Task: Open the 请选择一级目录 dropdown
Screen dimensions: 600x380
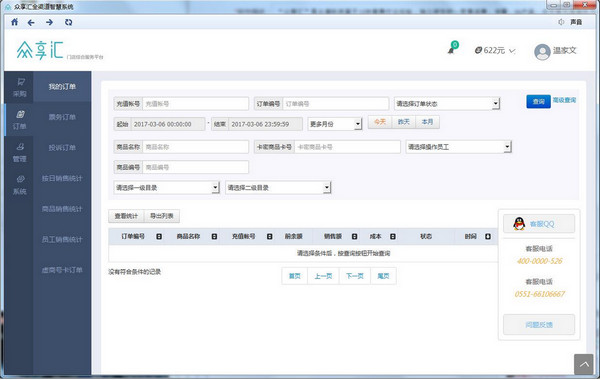Action: pos(166,188)
